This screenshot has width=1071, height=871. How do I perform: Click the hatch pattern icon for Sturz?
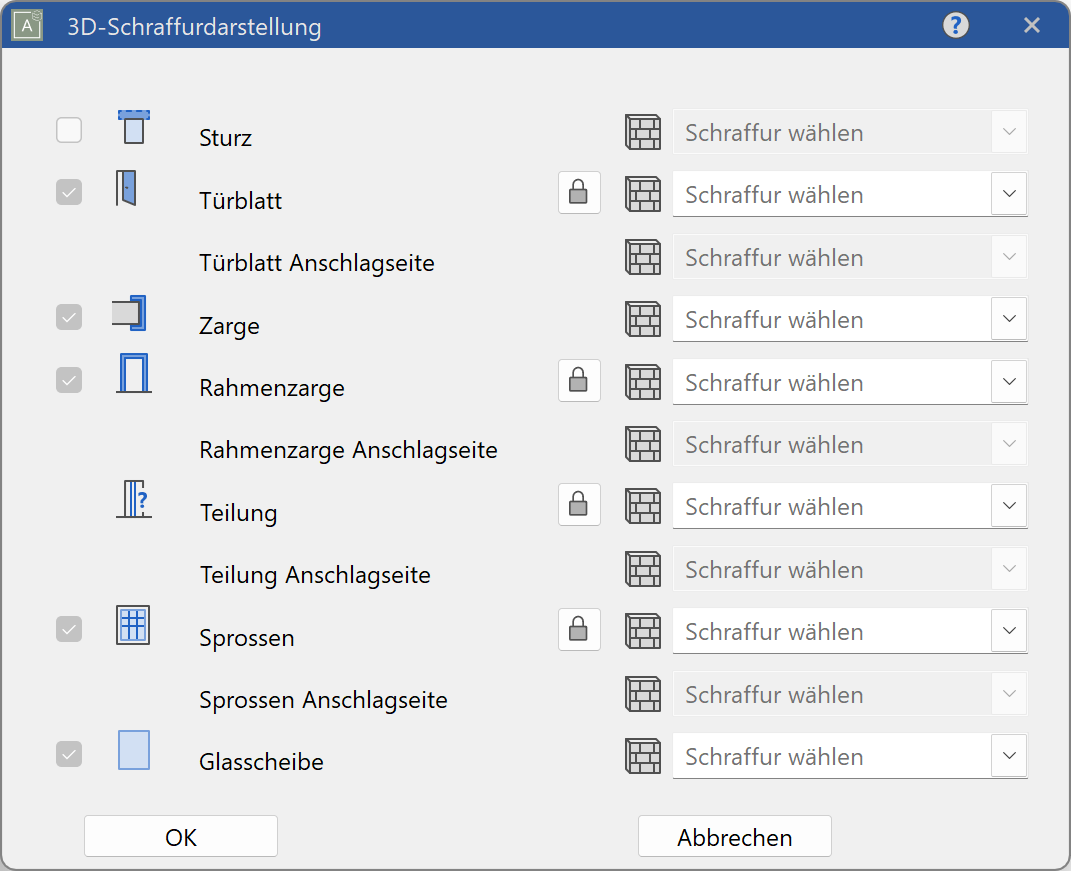[x=643, y=132]
